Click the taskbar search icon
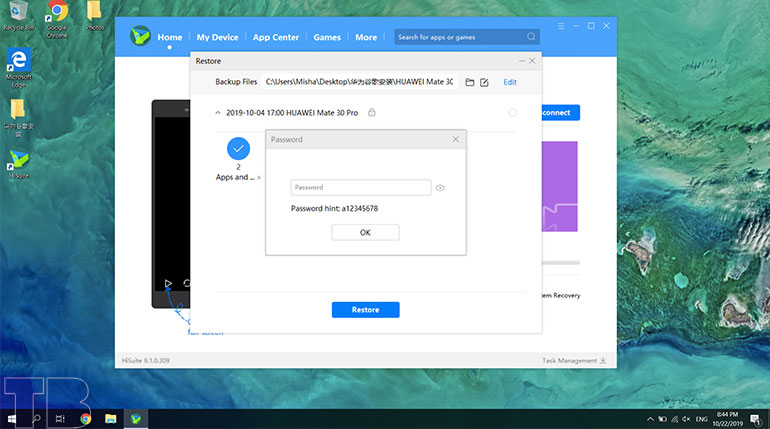770x429 pixels. (x=36, y=419)
